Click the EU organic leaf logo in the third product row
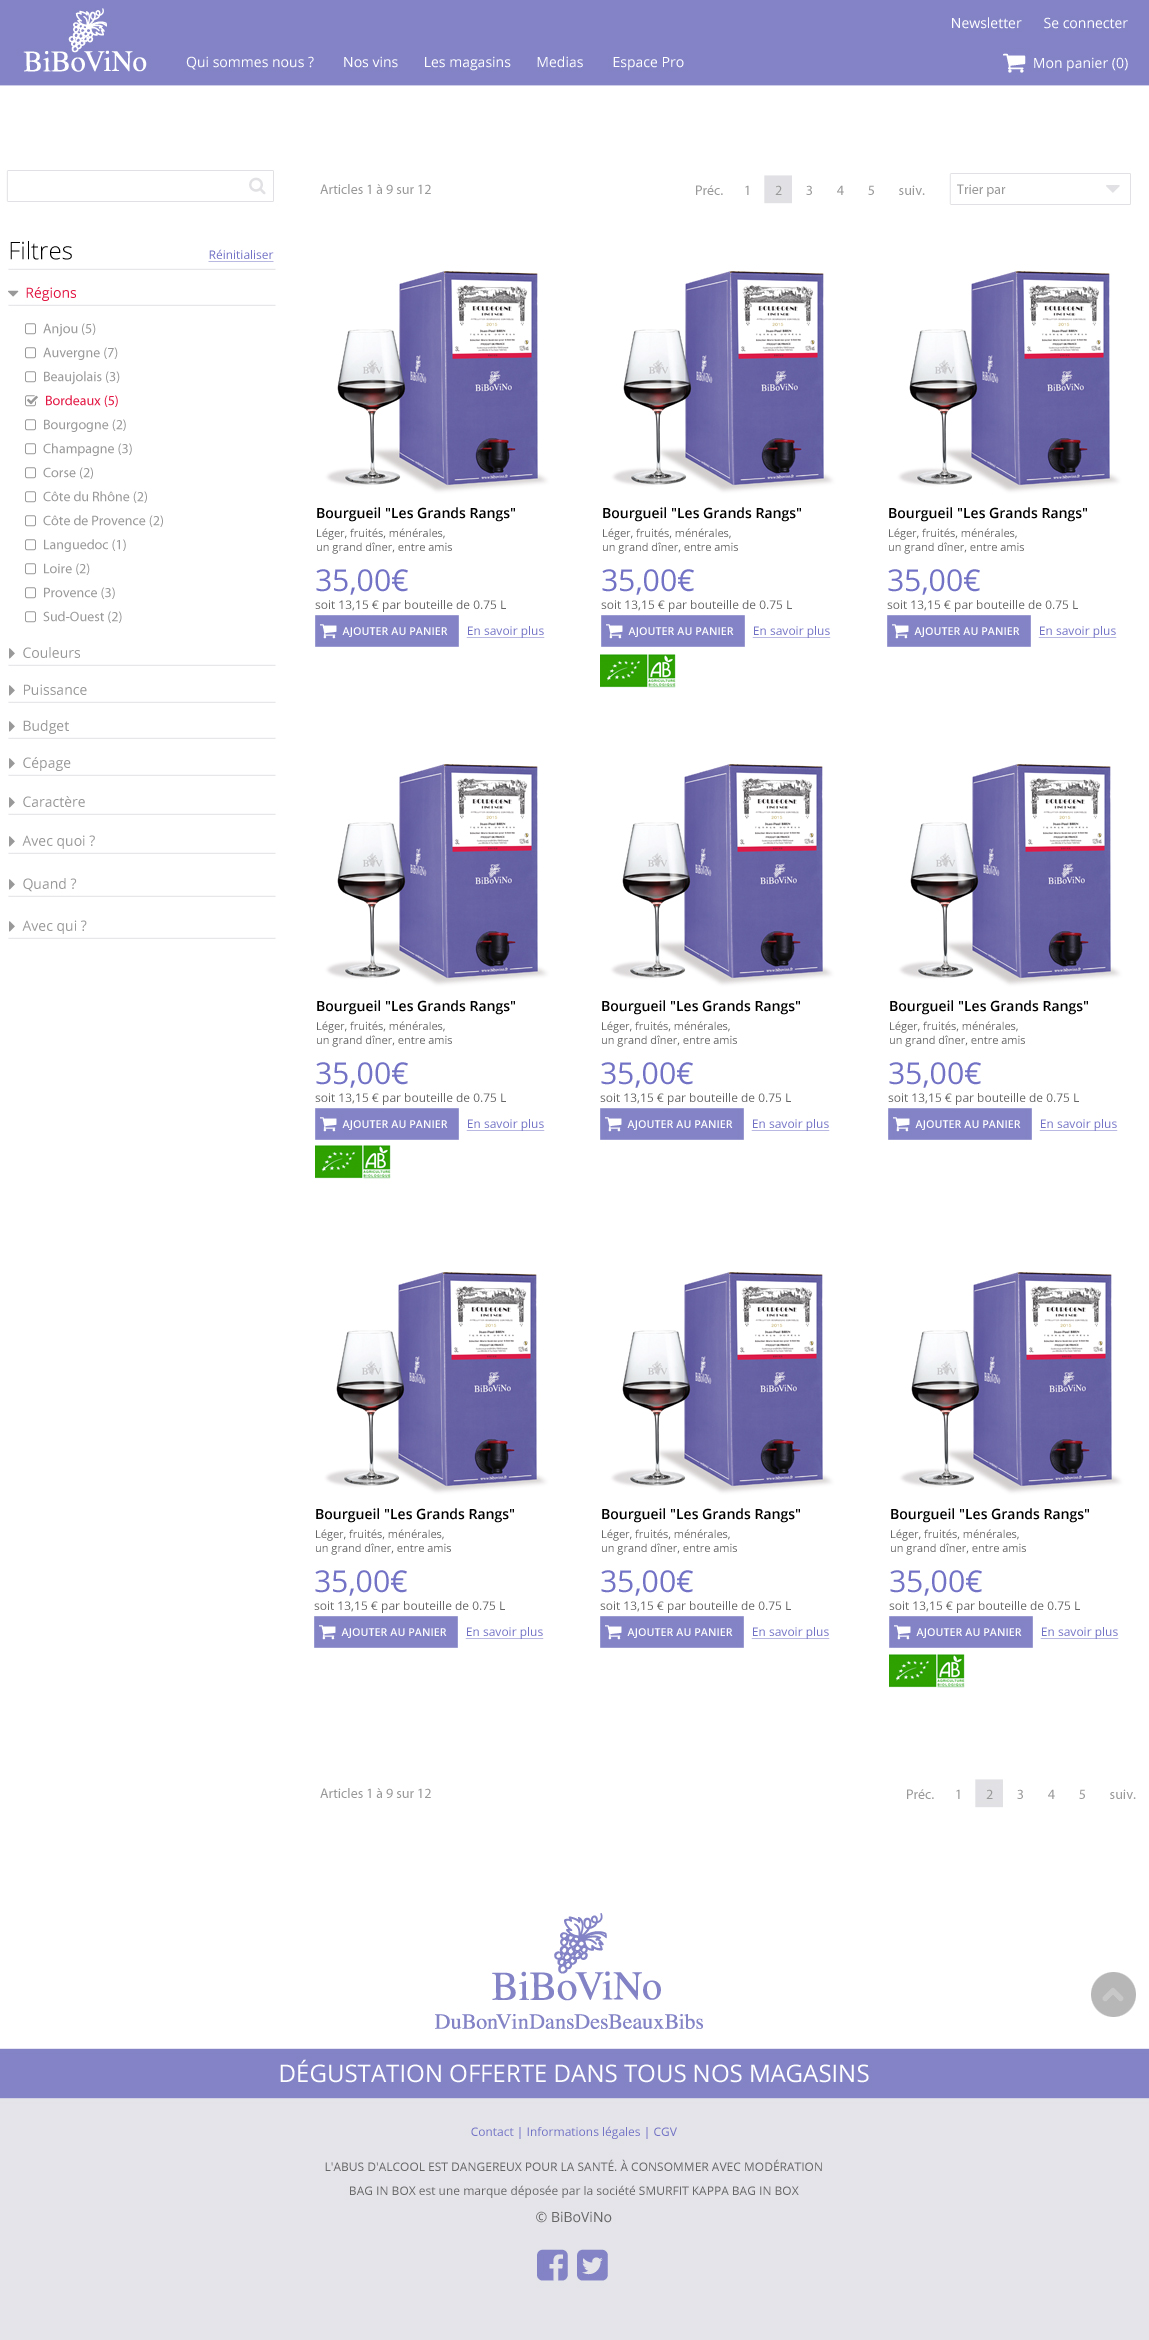 click(x=912, y=1670)
